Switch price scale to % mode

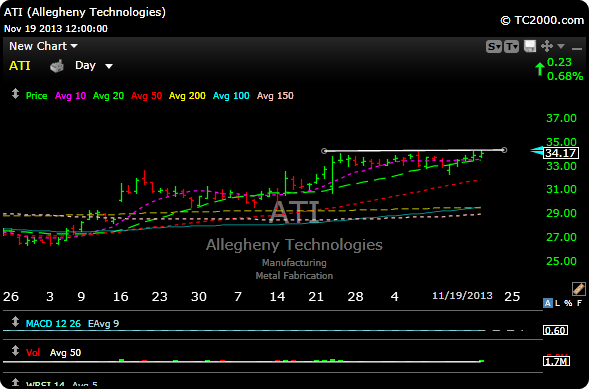pyautogui.click(x=568, y=303)
